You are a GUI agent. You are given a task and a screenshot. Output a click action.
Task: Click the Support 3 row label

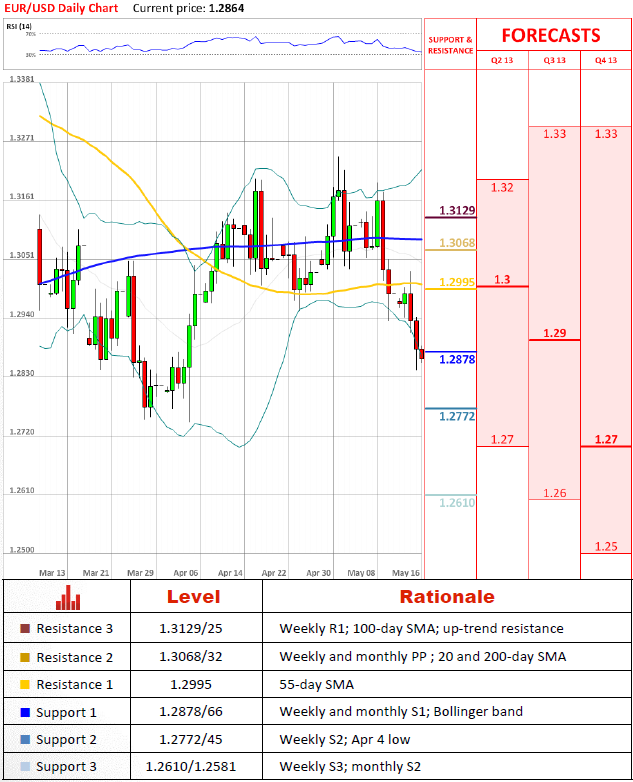coord(66,767)
